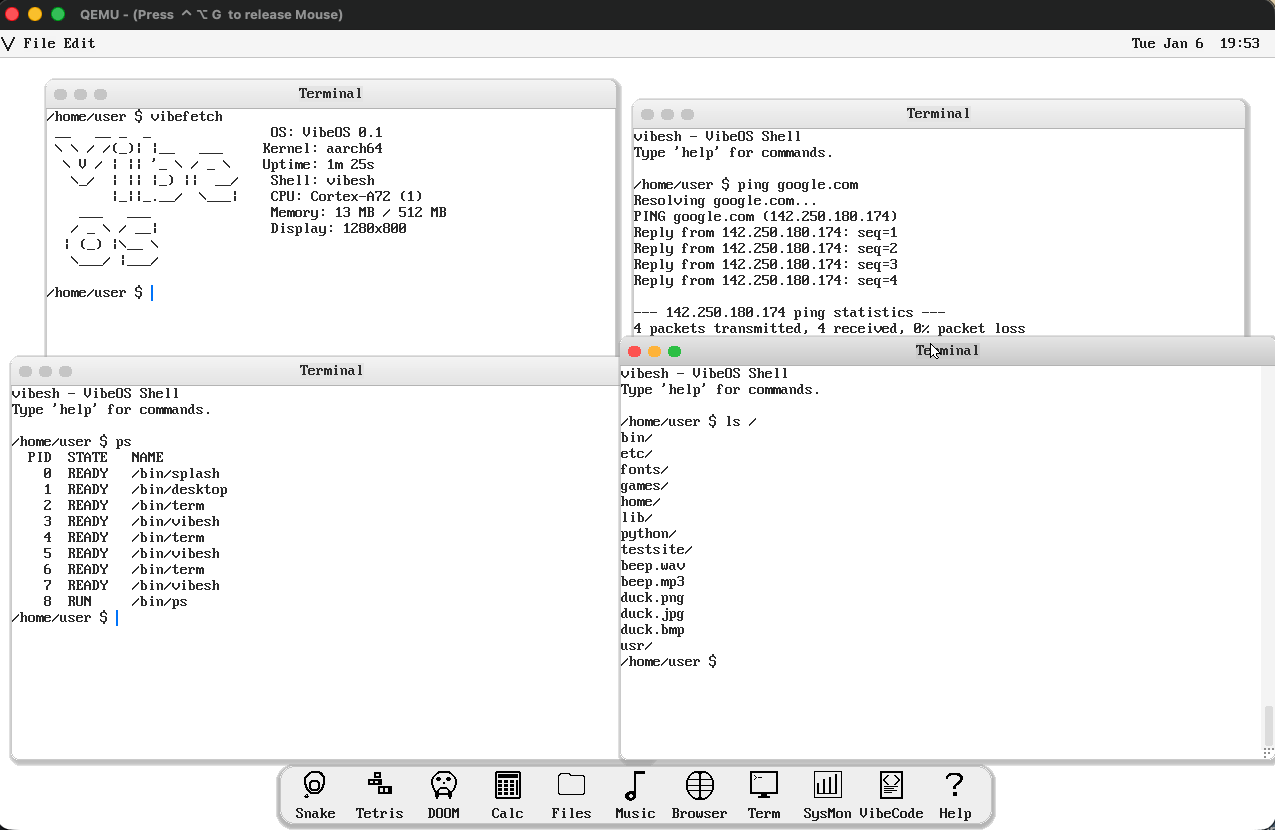Open Tetris from the dock
Screen dimensions: 1275x830
(379, 786)
